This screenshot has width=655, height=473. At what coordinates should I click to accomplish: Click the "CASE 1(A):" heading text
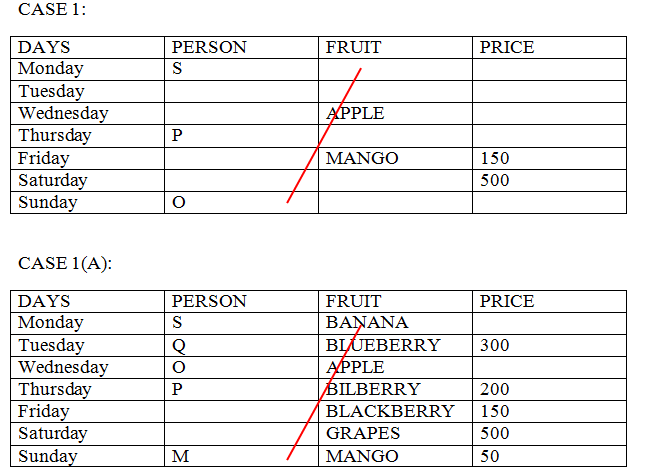(x=65, y=263)
